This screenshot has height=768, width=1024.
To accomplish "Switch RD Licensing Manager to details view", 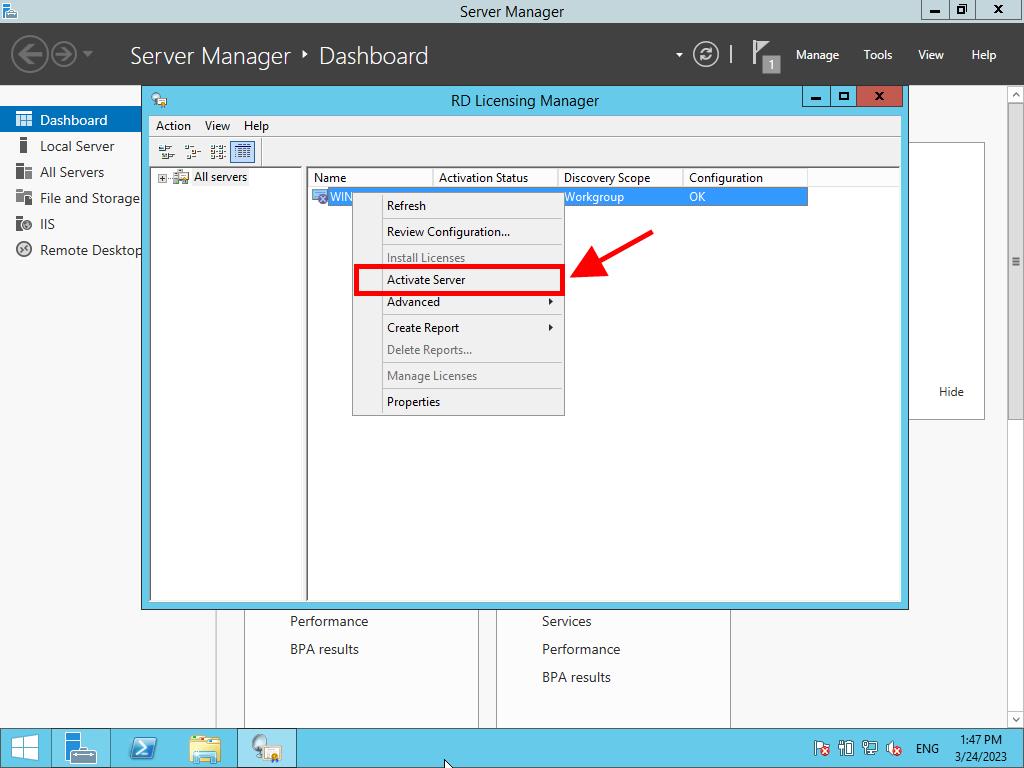I will [242, 152].
